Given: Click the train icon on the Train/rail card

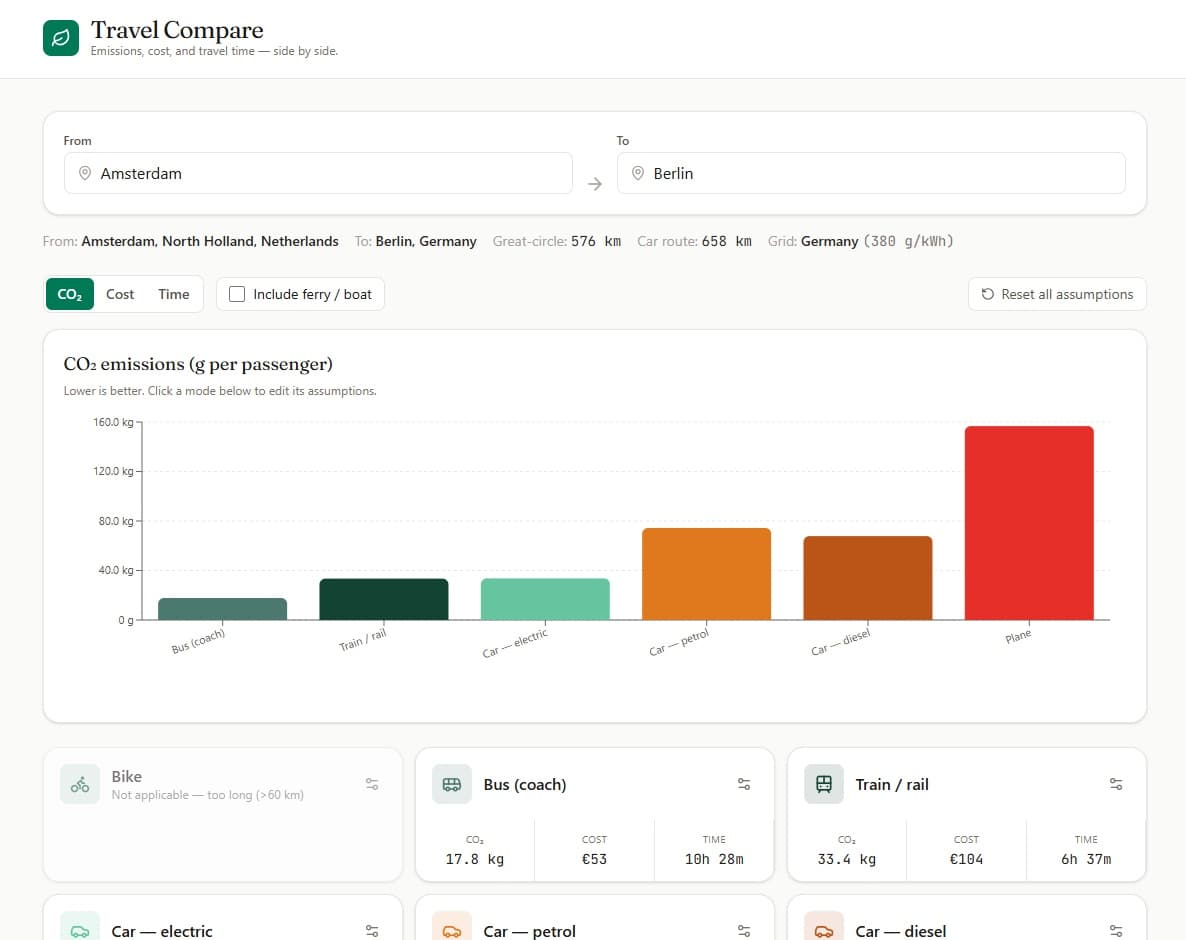Looking at the screenshot, I should [x=823, y=784].
